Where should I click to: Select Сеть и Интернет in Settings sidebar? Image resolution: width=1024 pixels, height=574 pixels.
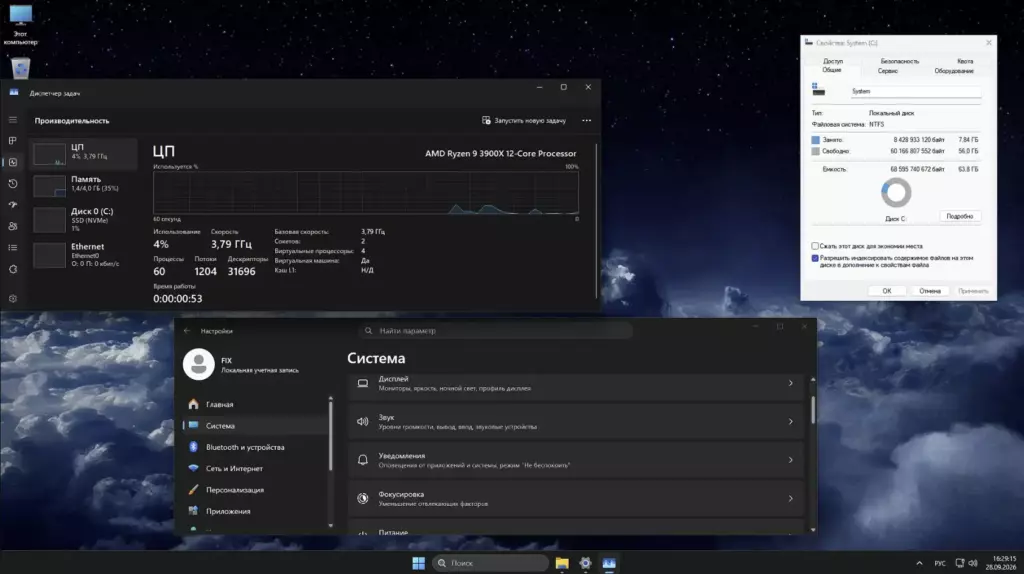[255, 468]
